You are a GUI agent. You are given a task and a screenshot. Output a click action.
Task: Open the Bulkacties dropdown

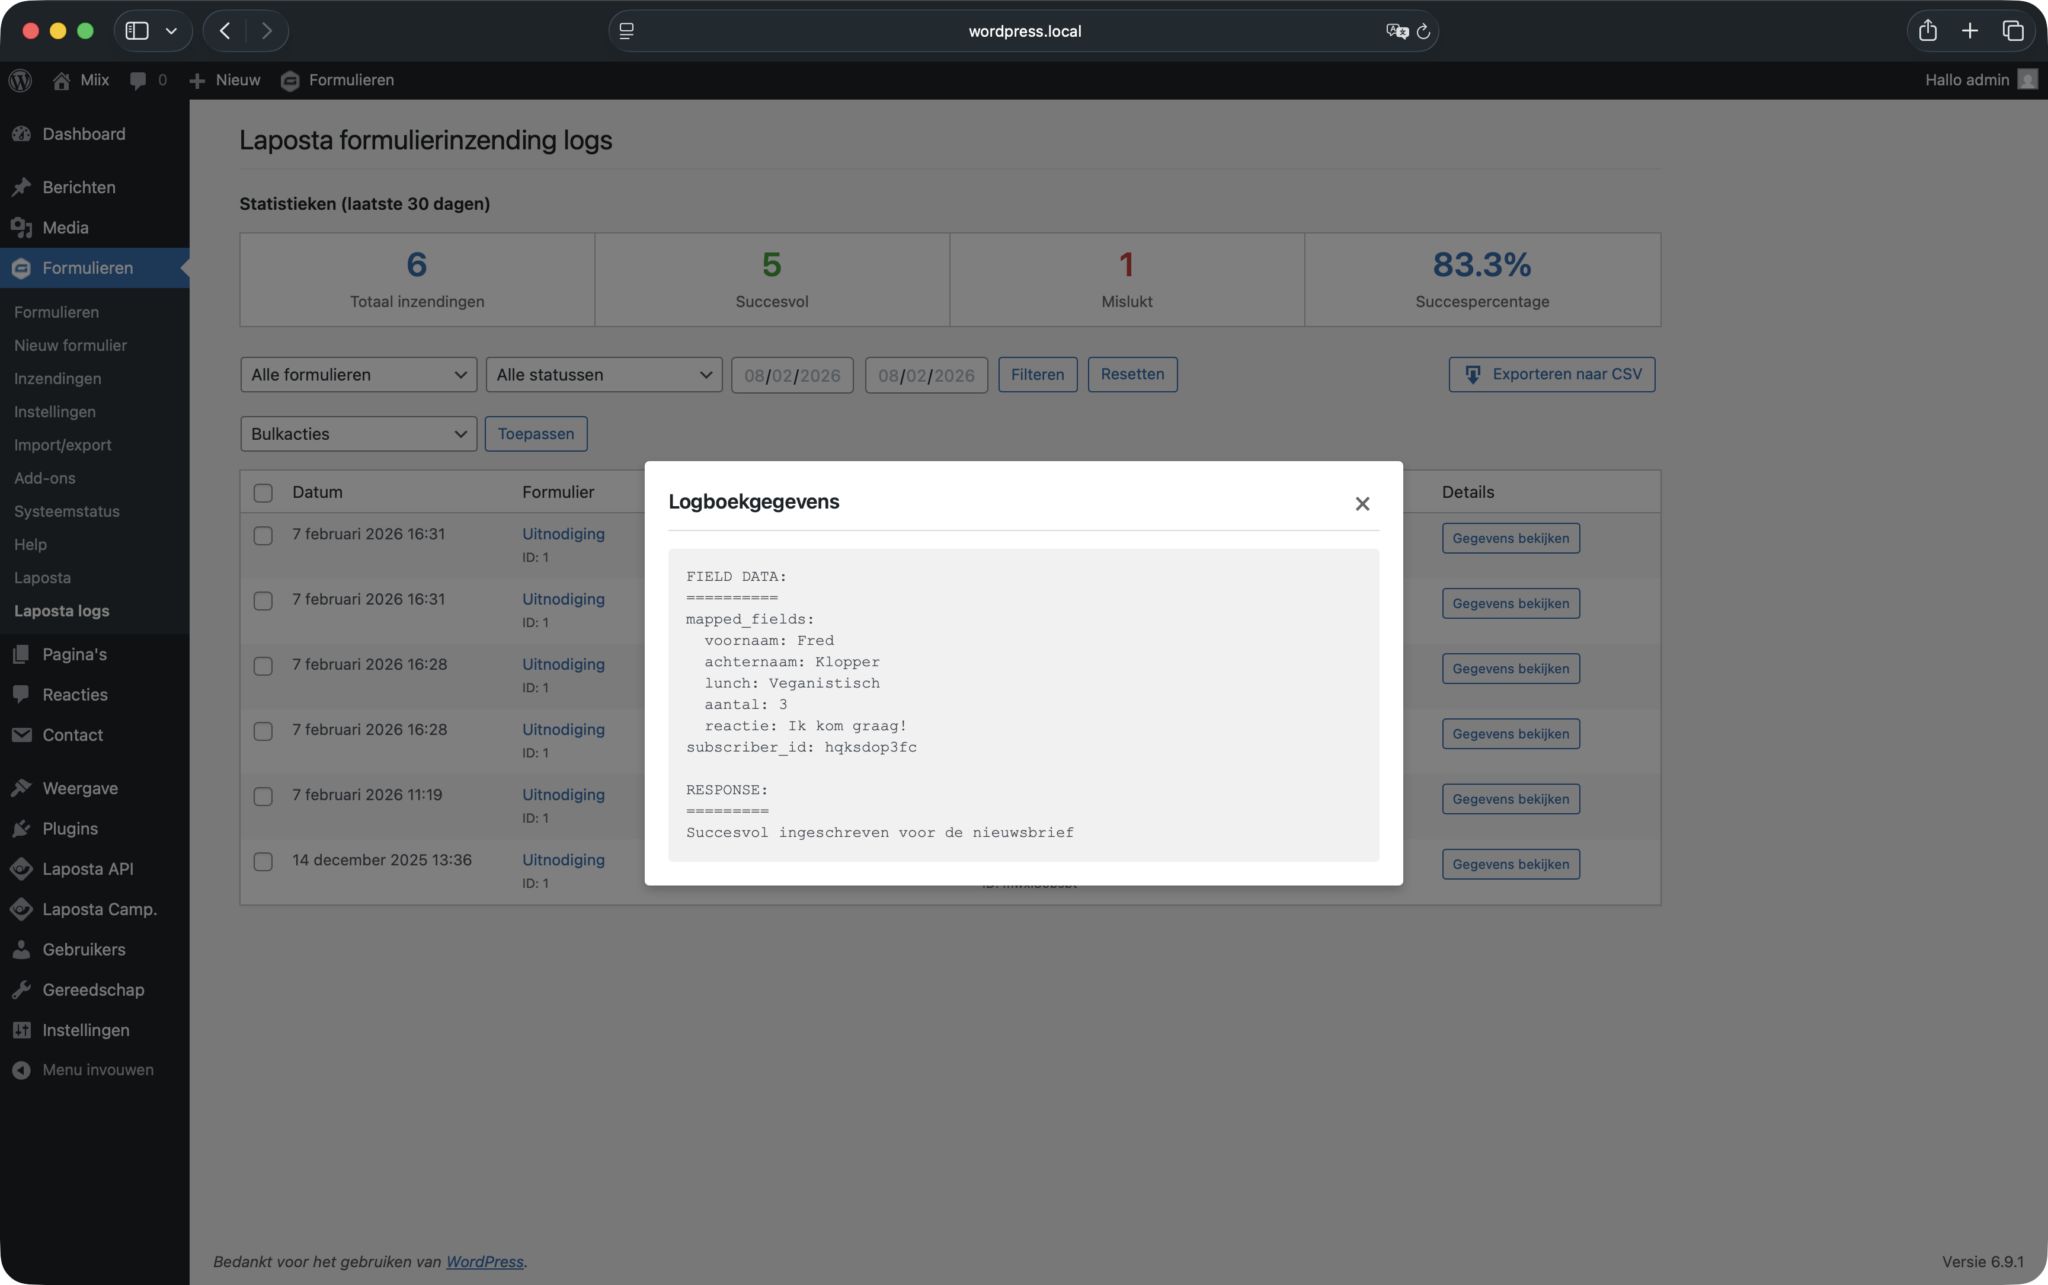(358, 434)
